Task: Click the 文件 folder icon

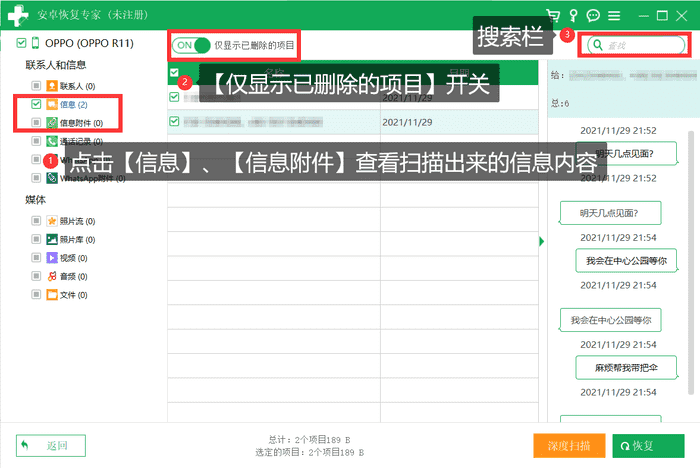Action: 52,294
